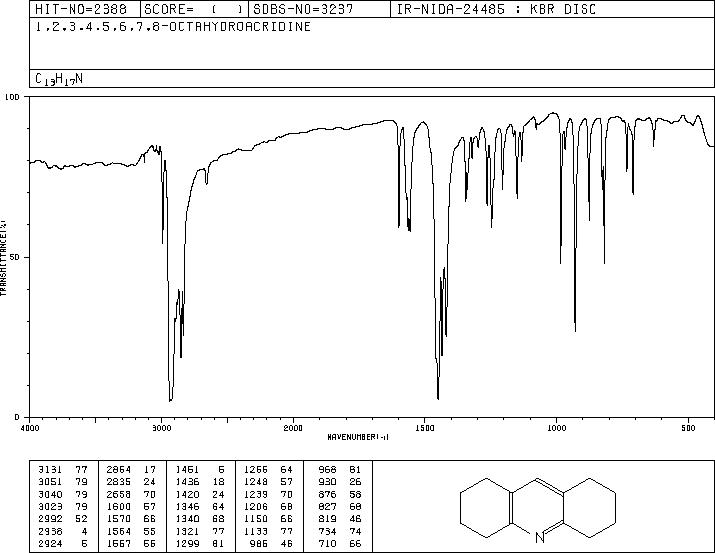Click the 968 peak entry in the table
The image size is (715, 553).
coord(340,469)
